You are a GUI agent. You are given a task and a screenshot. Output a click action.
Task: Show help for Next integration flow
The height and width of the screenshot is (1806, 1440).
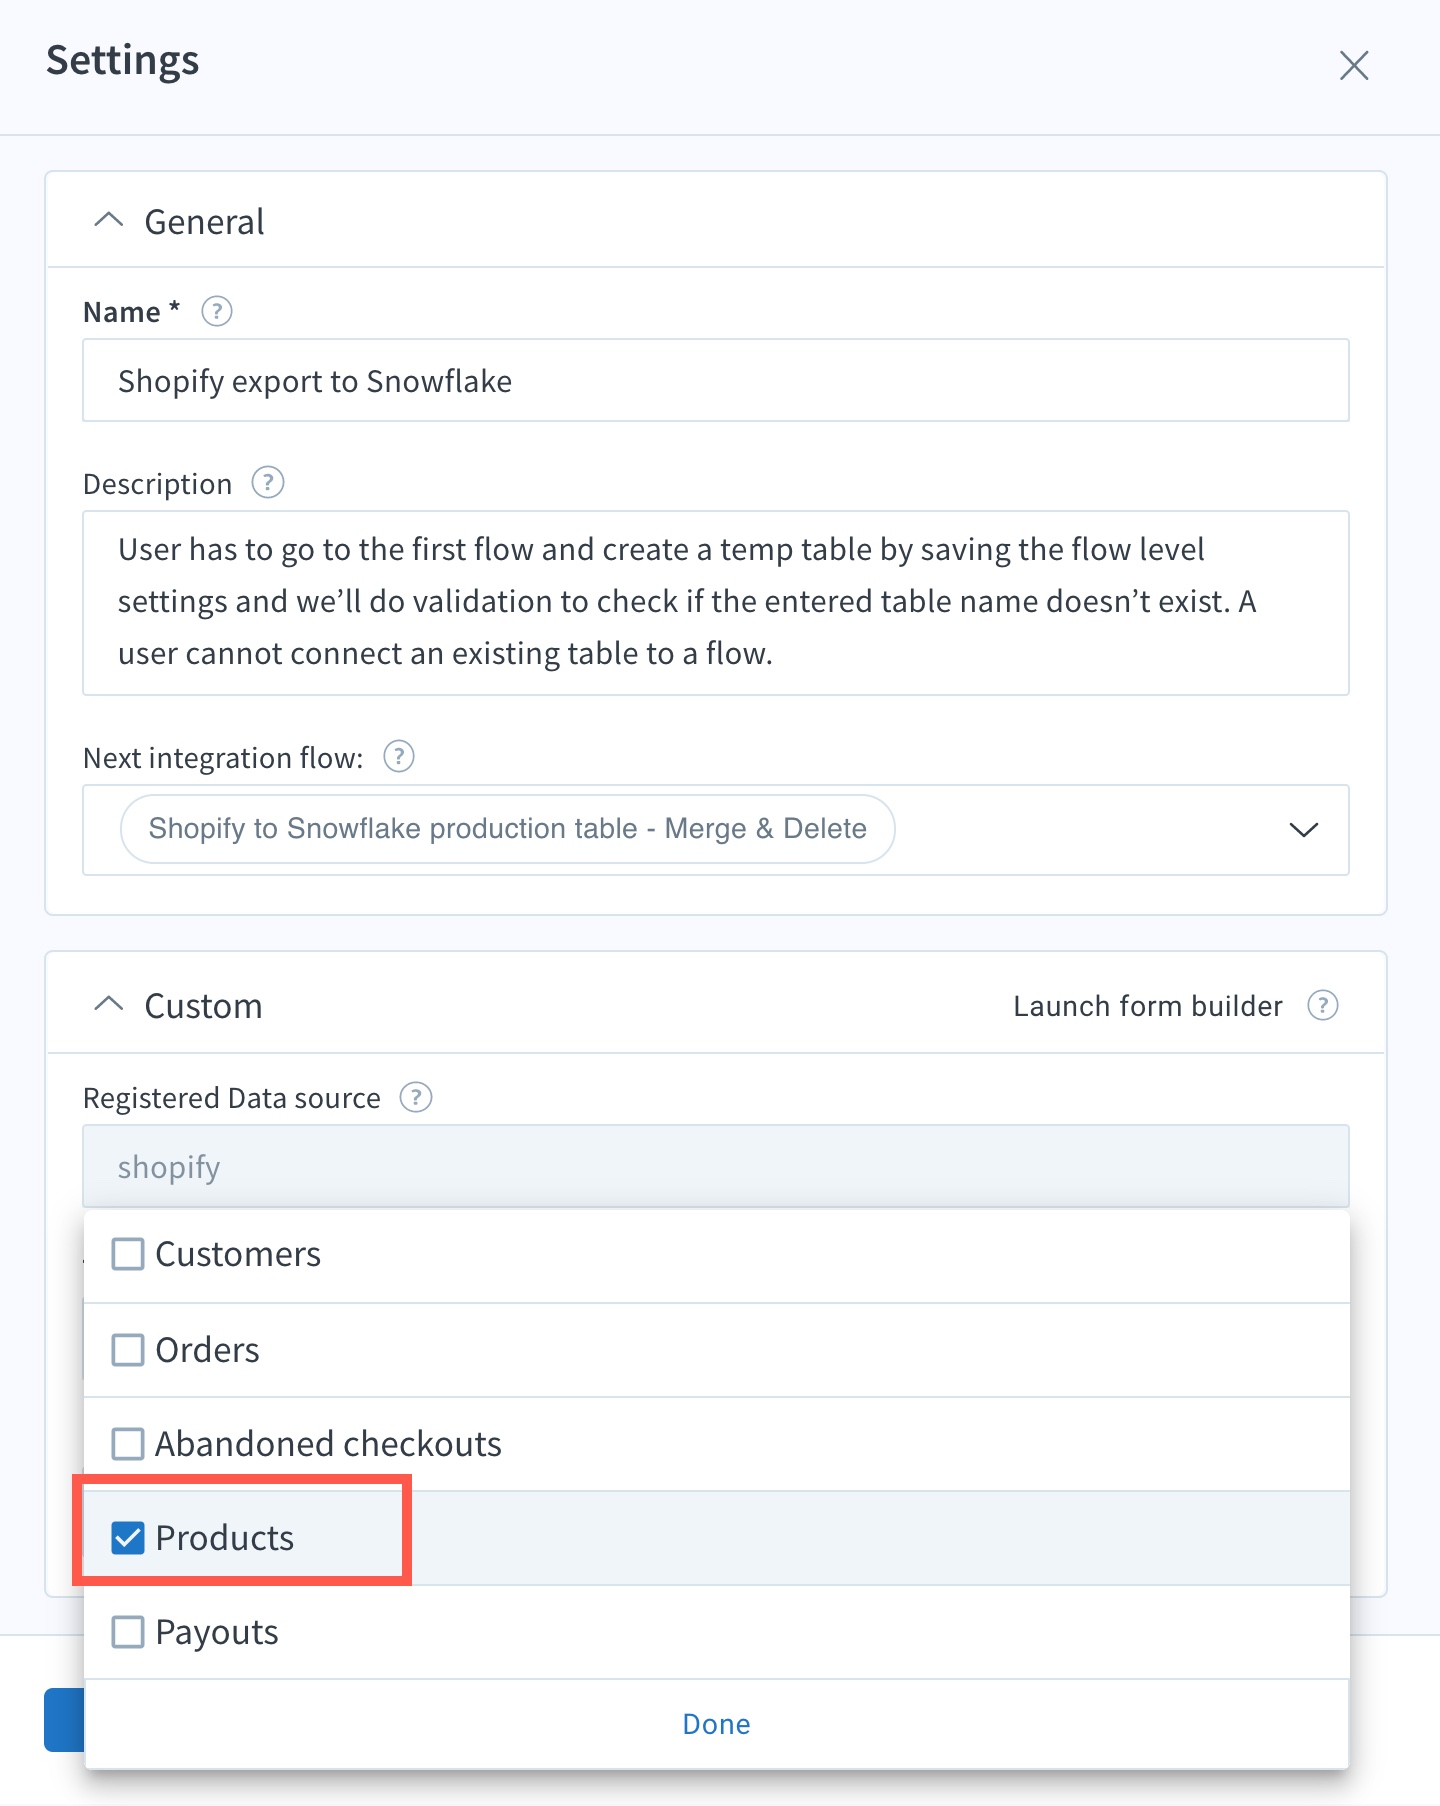399,757
